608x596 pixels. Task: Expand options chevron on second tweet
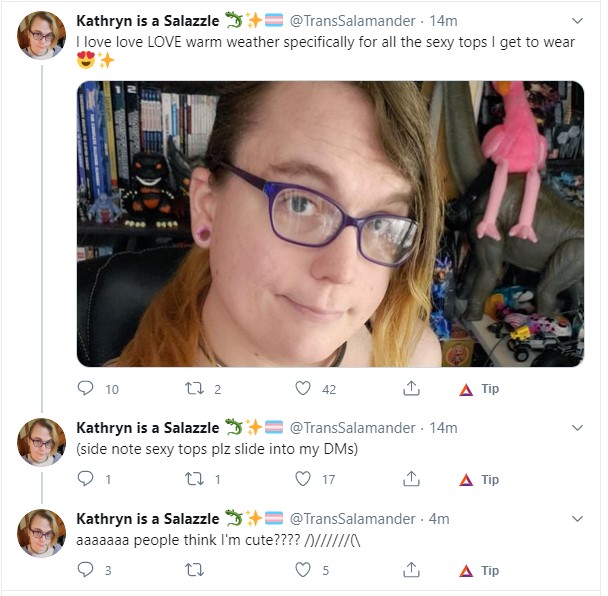[x=577, y=428]
